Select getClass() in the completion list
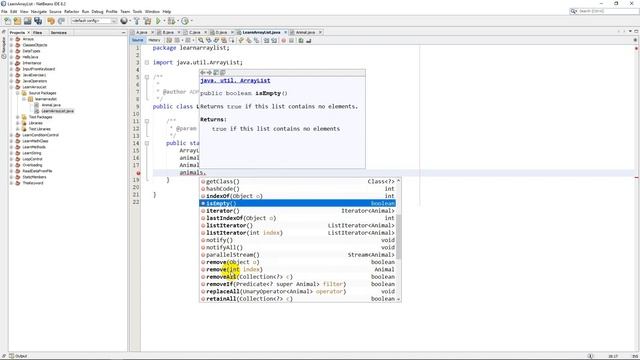640x360 pixels. tap(298, 182)
